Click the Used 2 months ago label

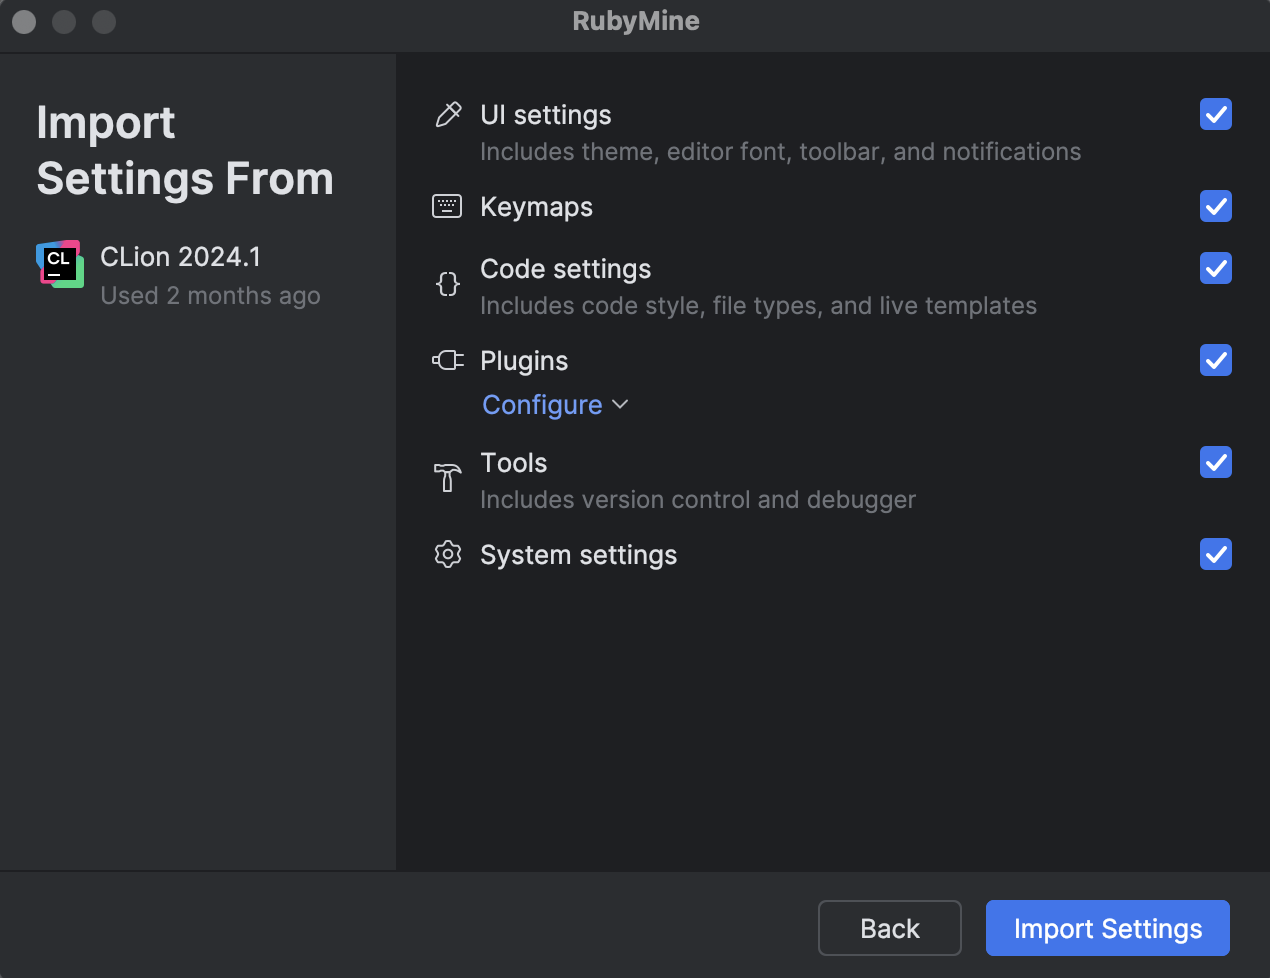[210, 295]
